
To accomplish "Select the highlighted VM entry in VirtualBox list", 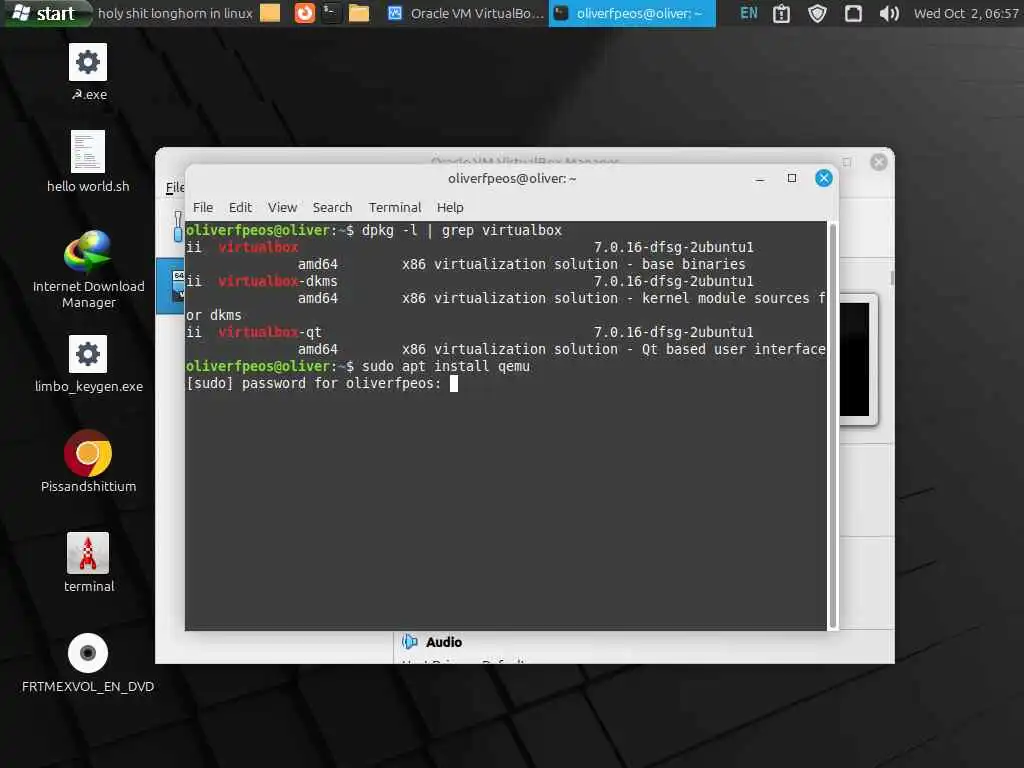I will pos(170,286).
